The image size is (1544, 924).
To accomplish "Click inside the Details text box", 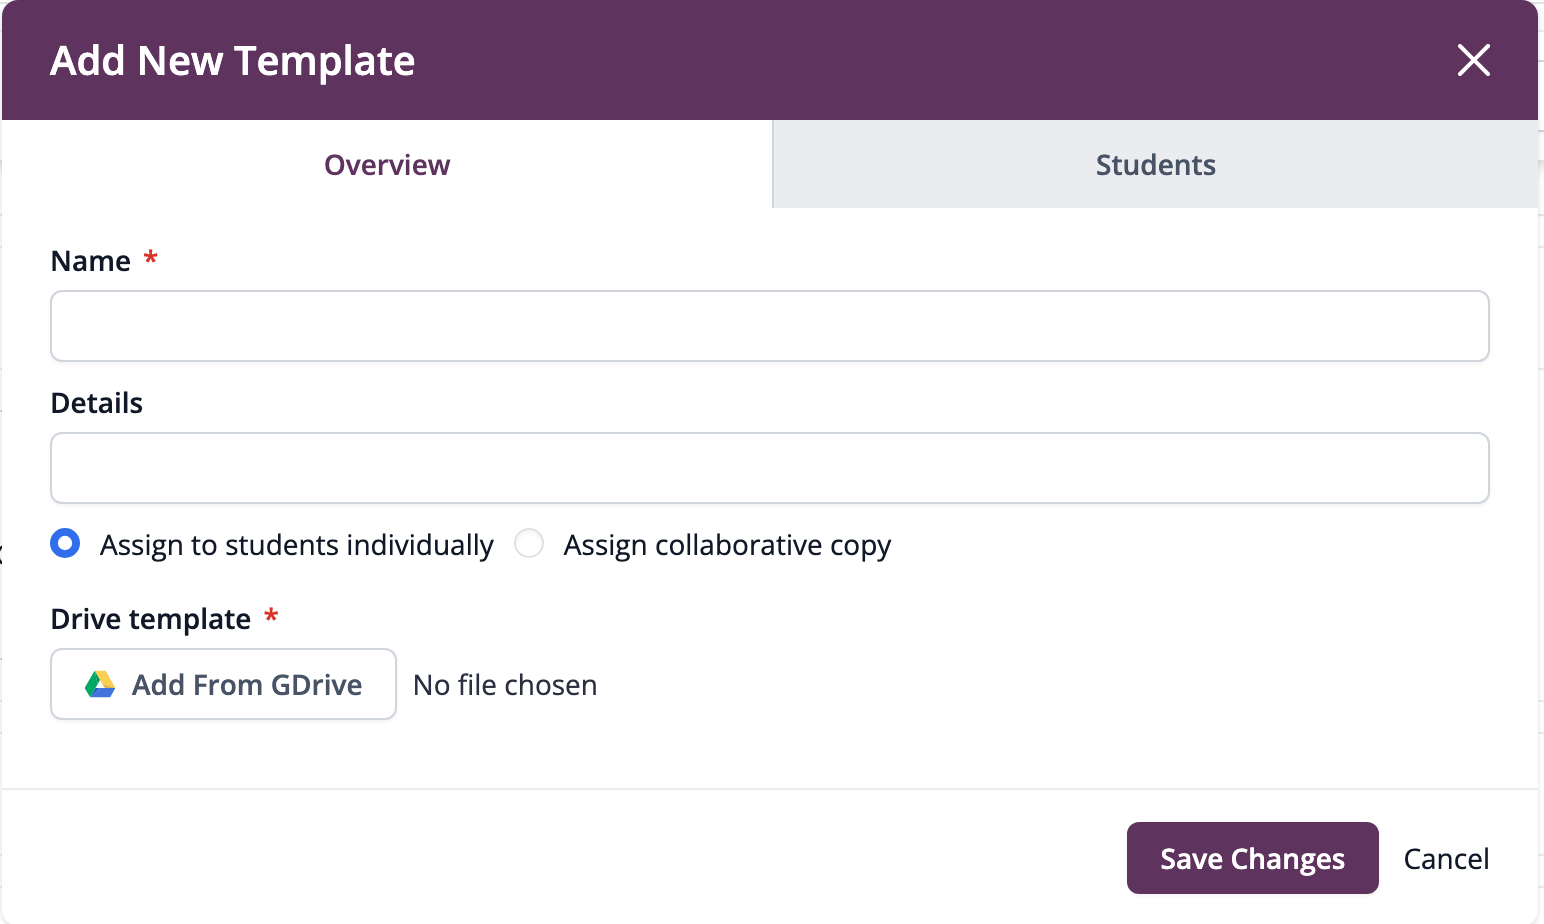I will coord(770,468).
